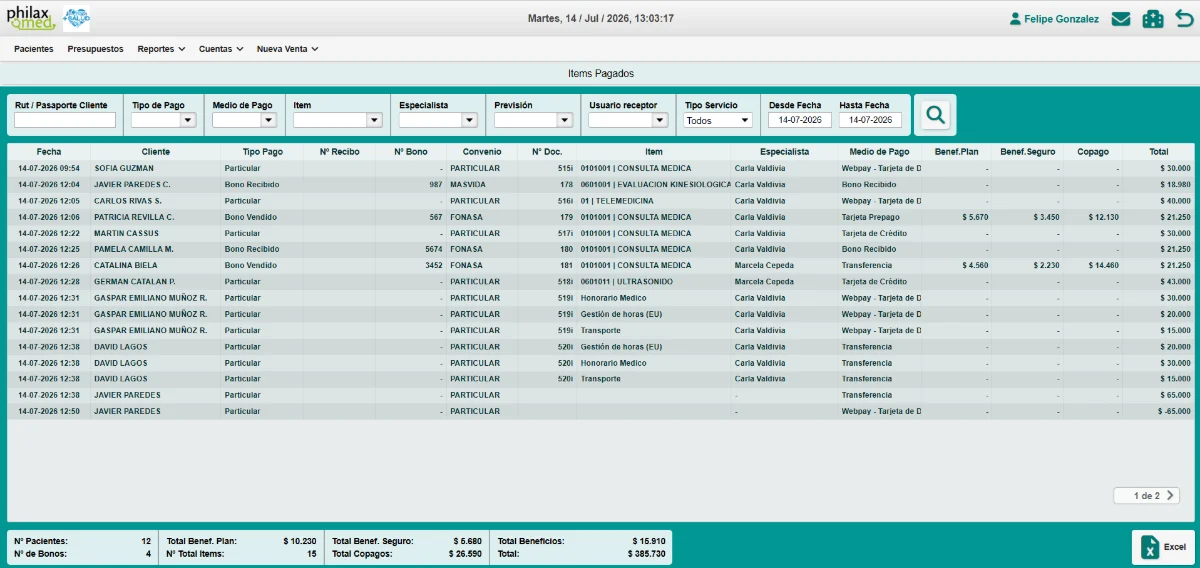Open the Reportes menu

(x=161, y=48)
